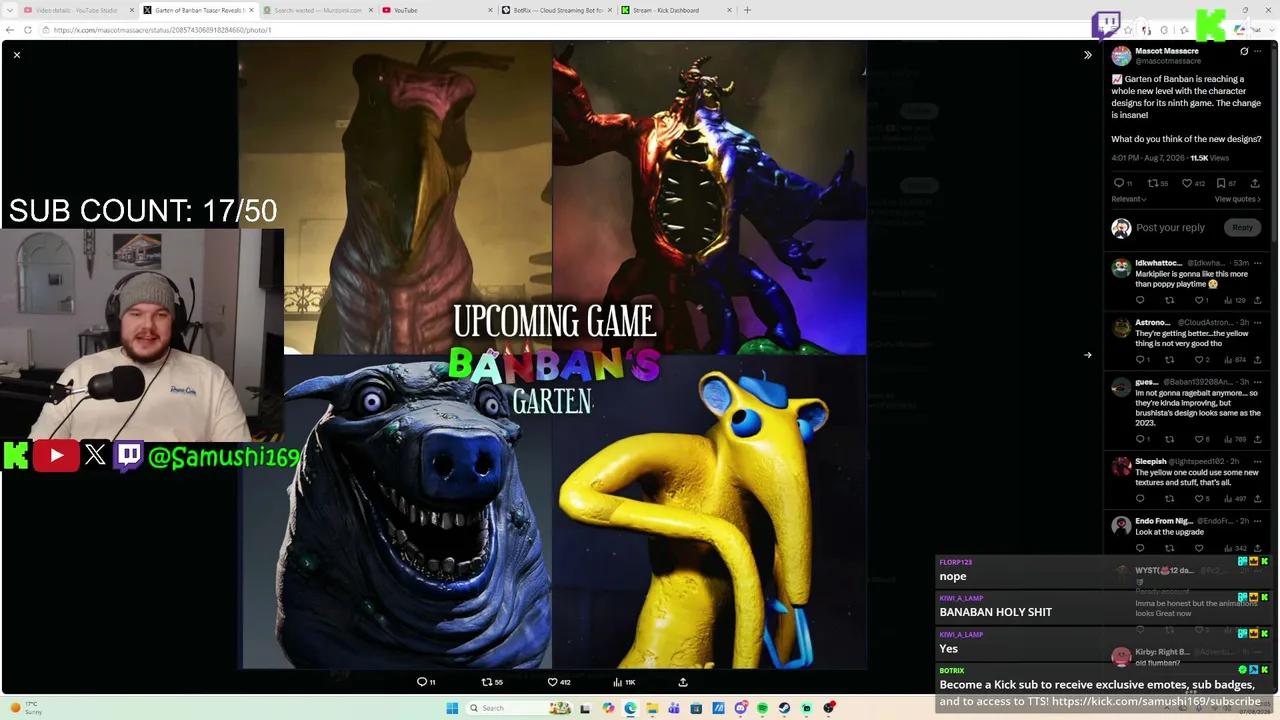Open Spotify from the taskbar
The height and width of the screenshot is (720, 1280).
[762, 708]
